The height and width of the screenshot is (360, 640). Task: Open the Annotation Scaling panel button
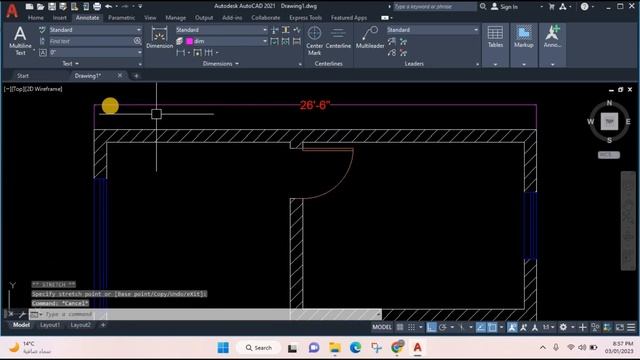click(552, 44)
